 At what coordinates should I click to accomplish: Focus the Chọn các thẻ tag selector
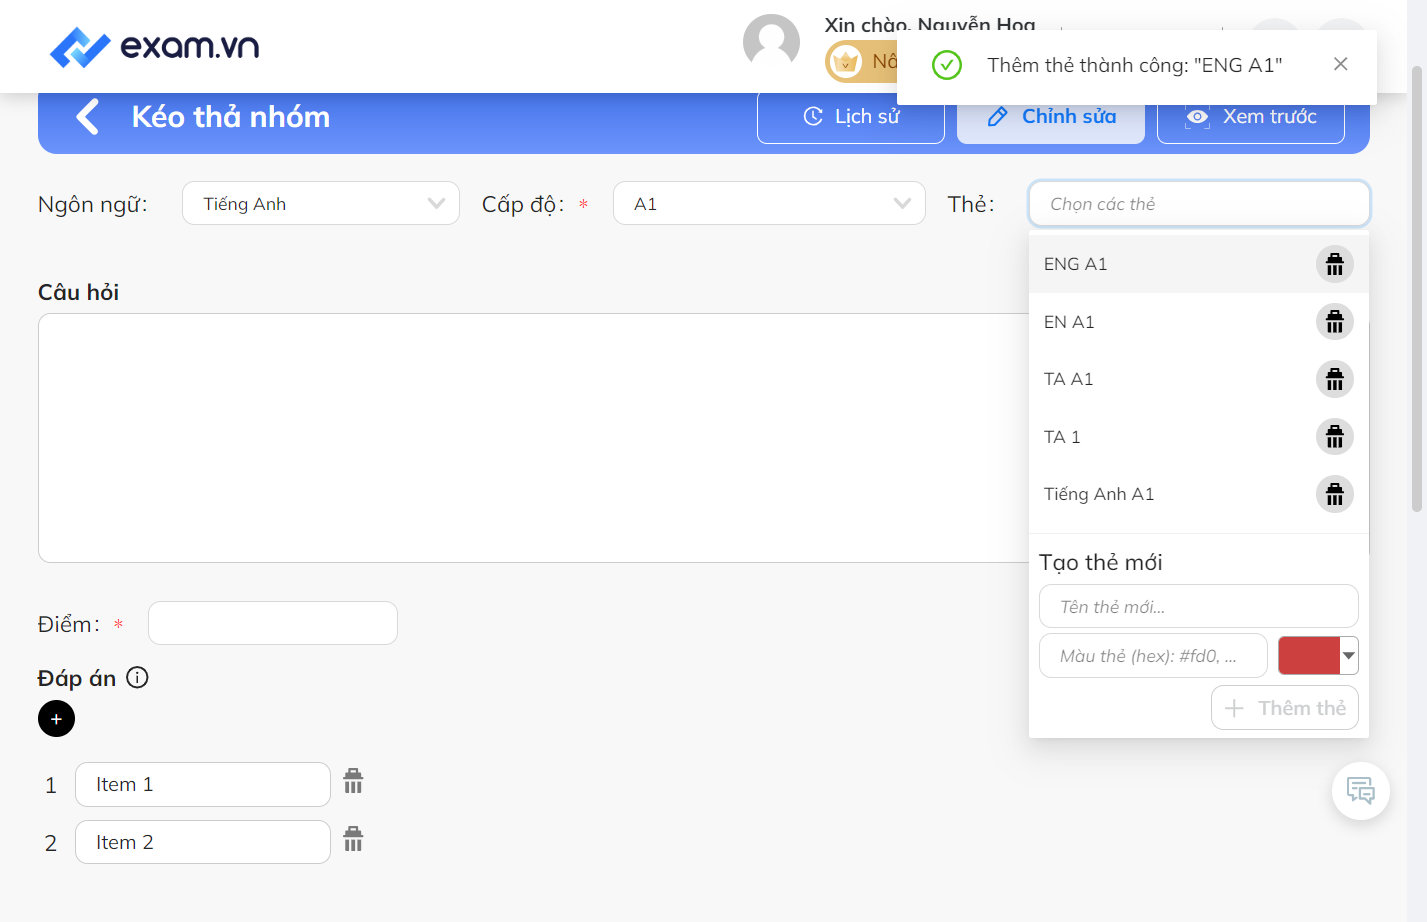tap(1199, 204)
